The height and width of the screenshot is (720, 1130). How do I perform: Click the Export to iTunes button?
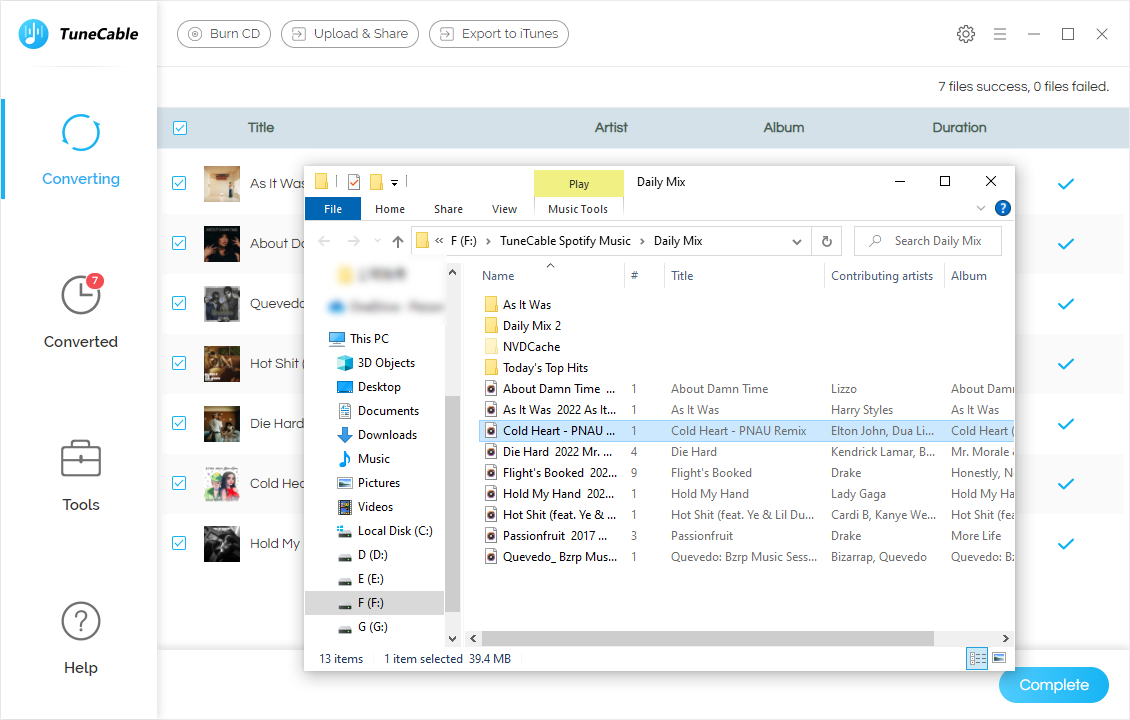coord(499,34)
